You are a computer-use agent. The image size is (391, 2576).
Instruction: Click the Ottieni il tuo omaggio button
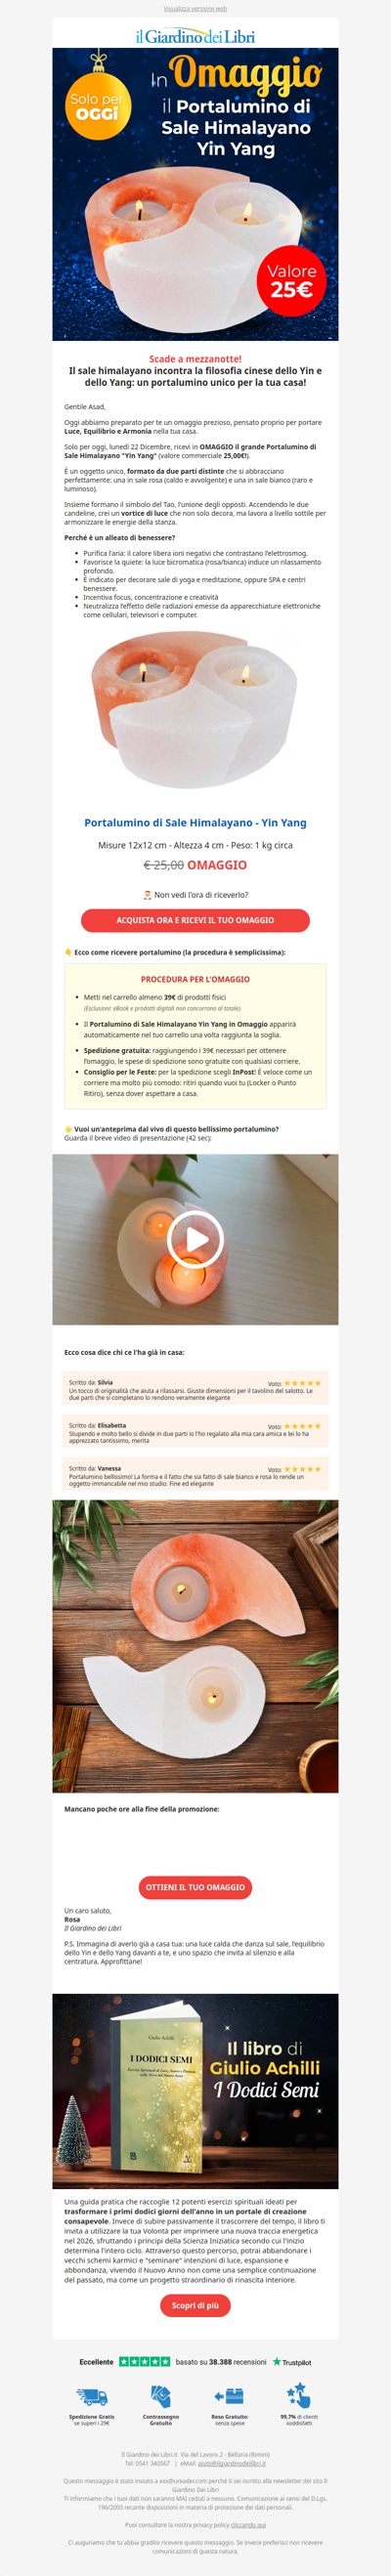pos(195,1887)
